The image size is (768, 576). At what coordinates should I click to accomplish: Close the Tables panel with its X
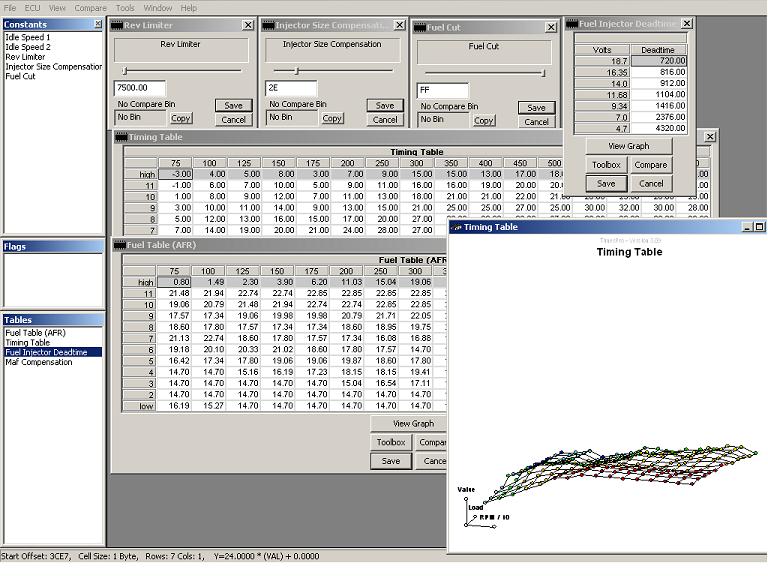98,320
